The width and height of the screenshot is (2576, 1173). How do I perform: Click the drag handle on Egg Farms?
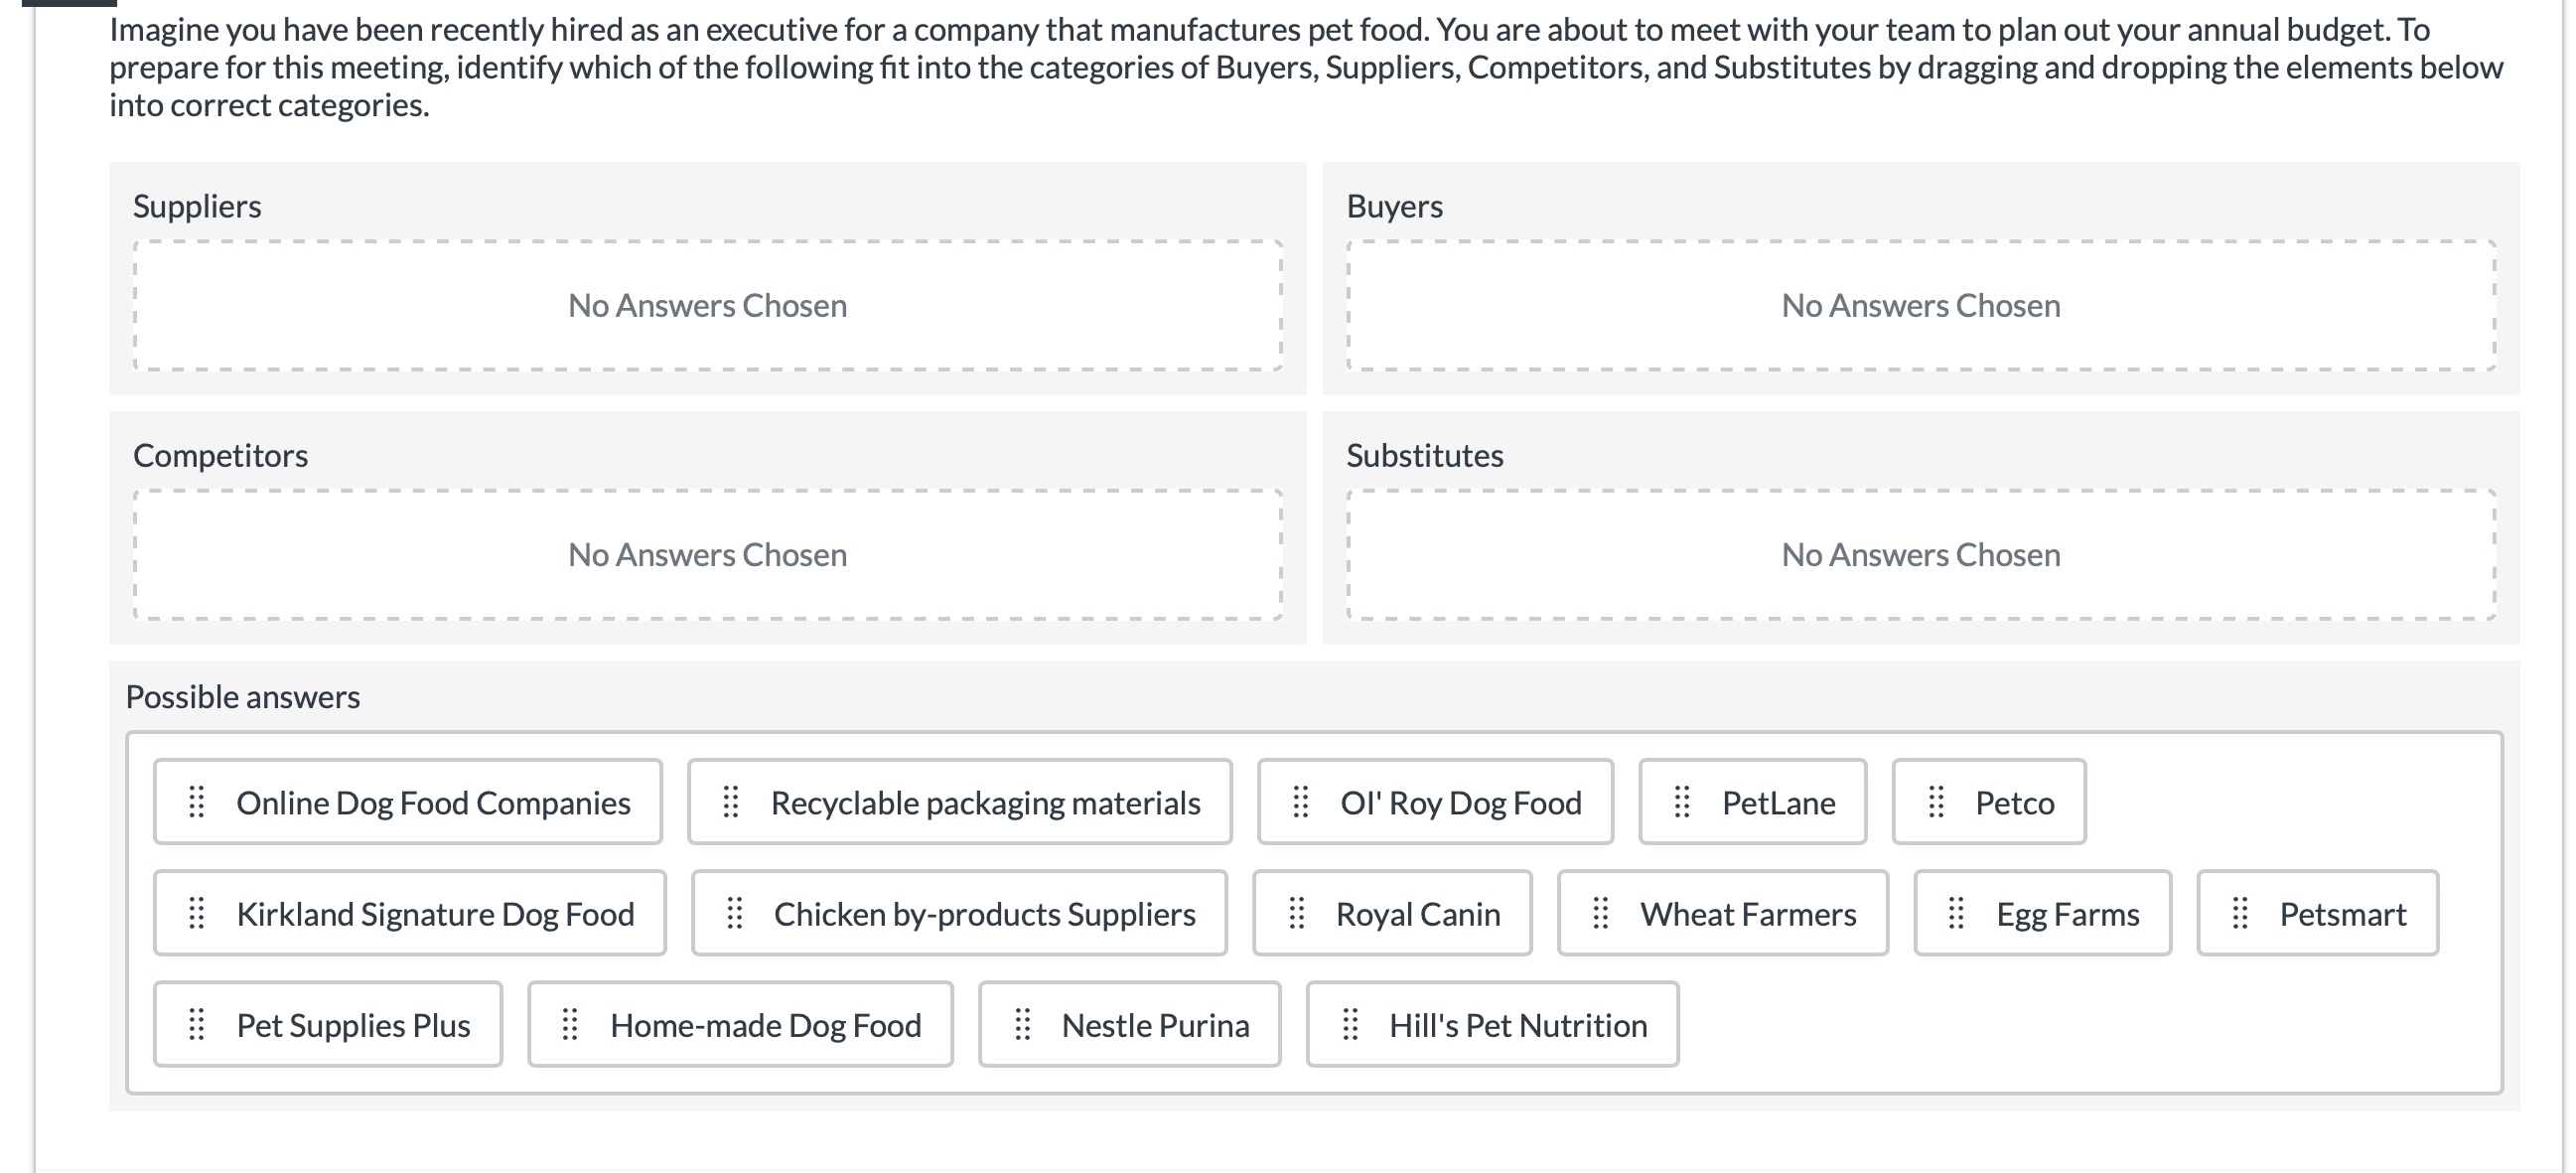[1957, 913]
